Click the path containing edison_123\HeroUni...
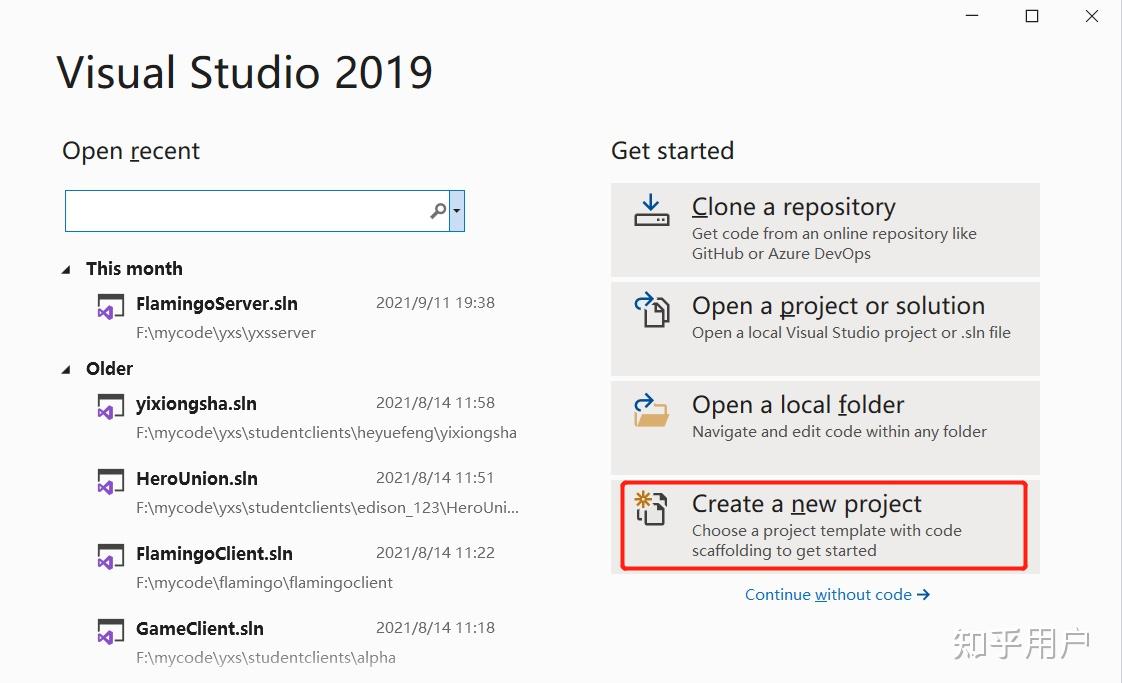Image resolution: width=1122 pixels, height=683 pixels. click(x=328, y=508)
